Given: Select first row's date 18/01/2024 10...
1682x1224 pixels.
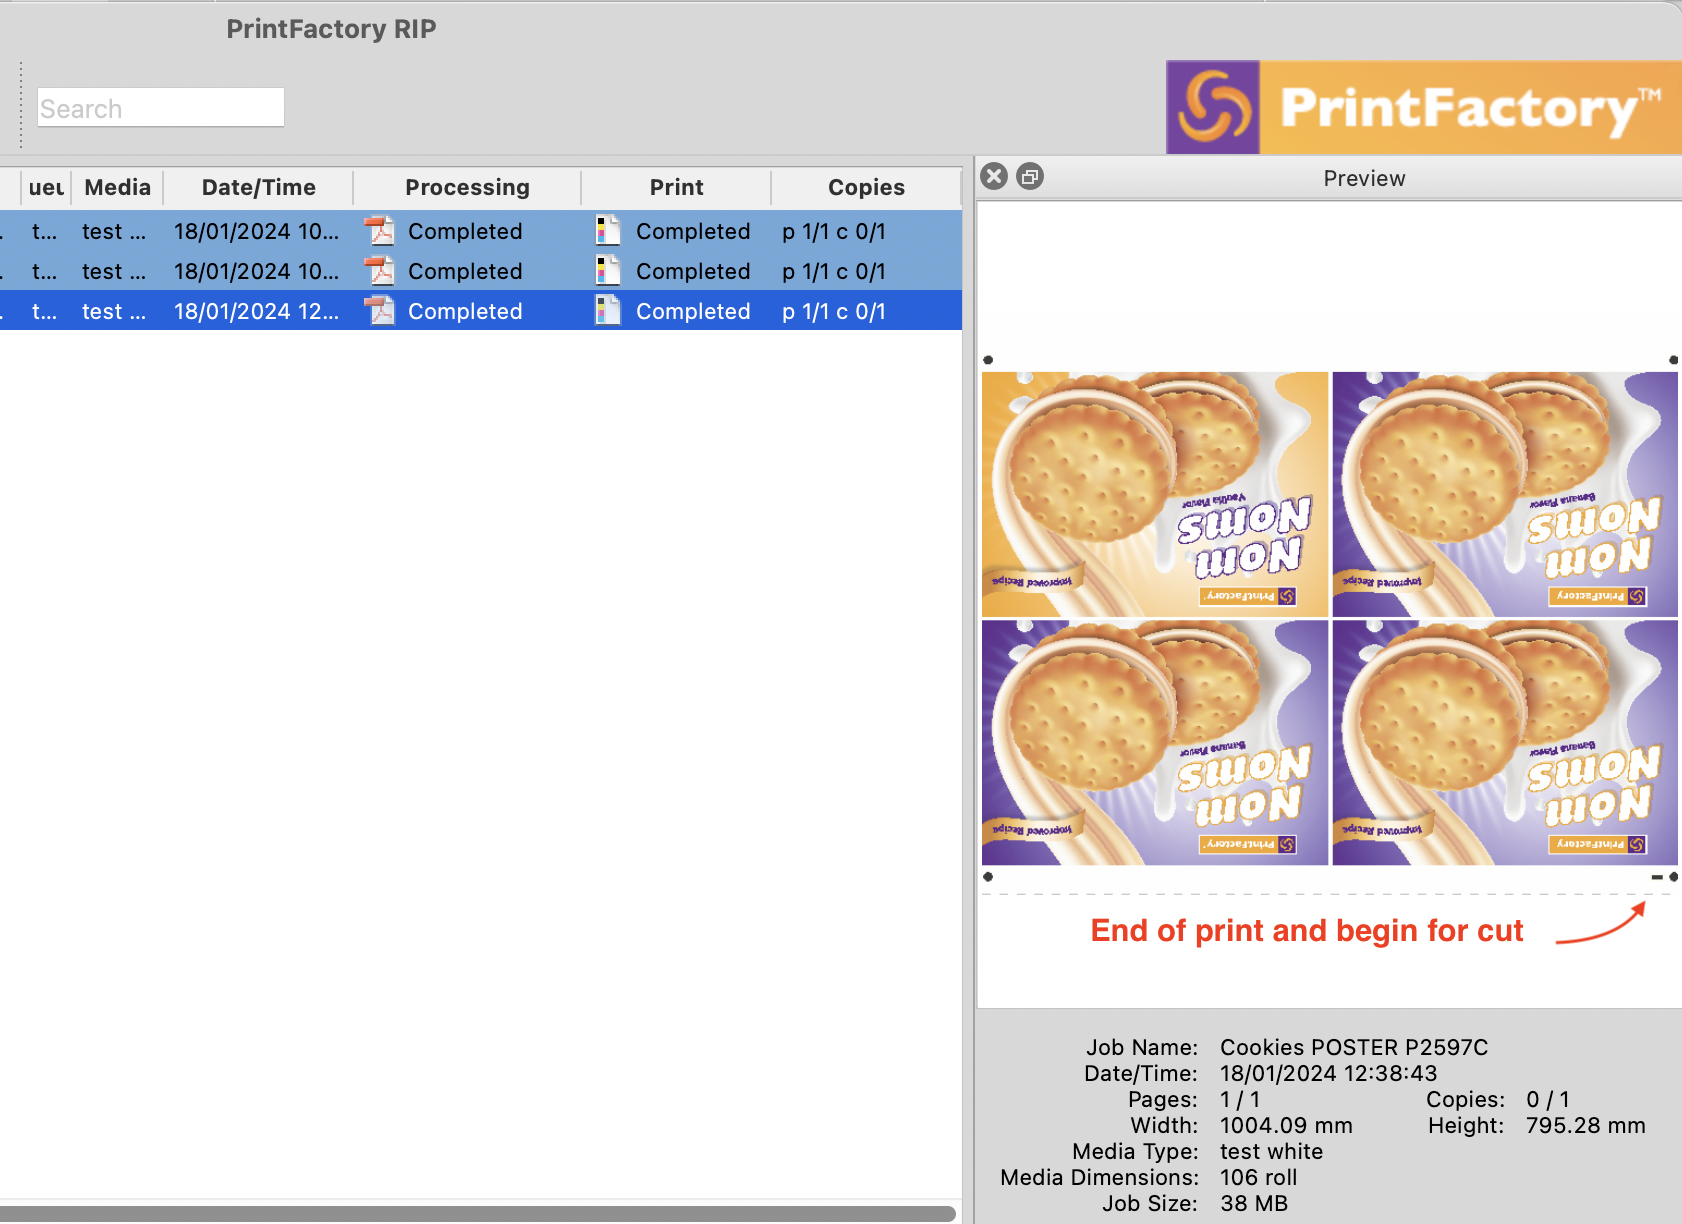Looking at the screenshot, I should pyautogui.click(x=256, y=231).
